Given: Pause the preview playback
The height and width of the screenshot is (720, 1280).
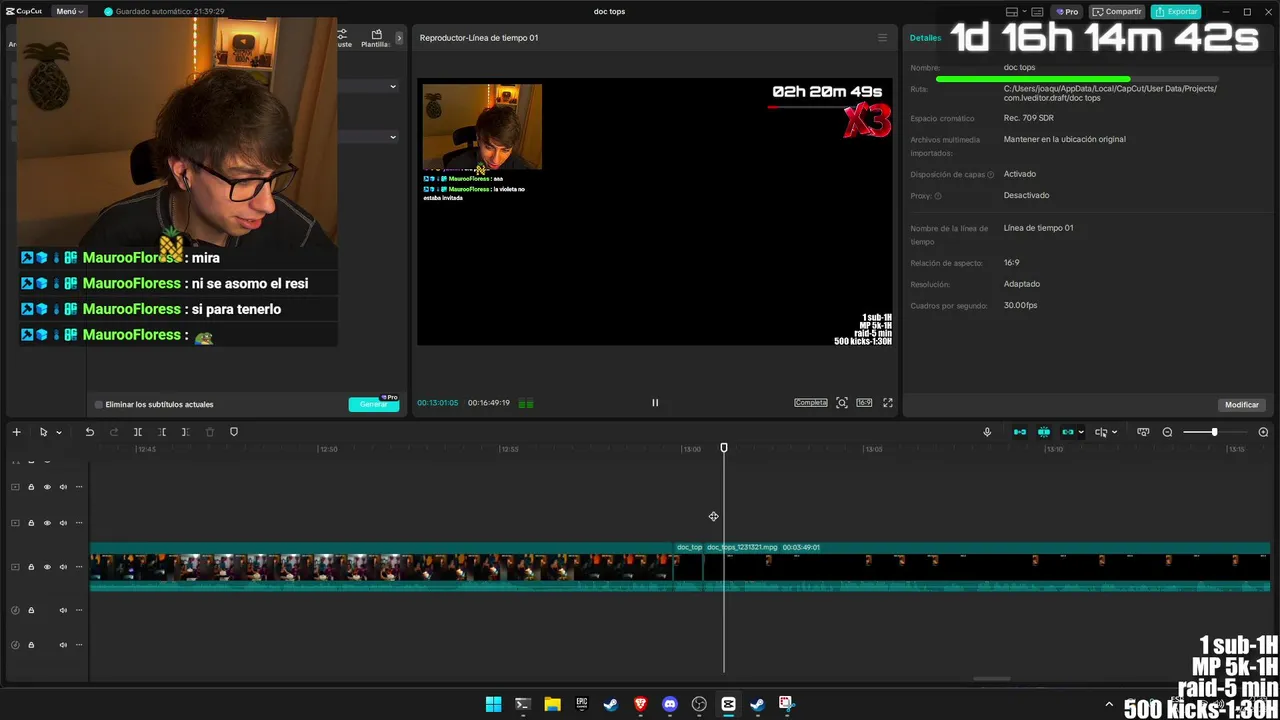Looking at the screenshot, I should click(x=655, y=403).
